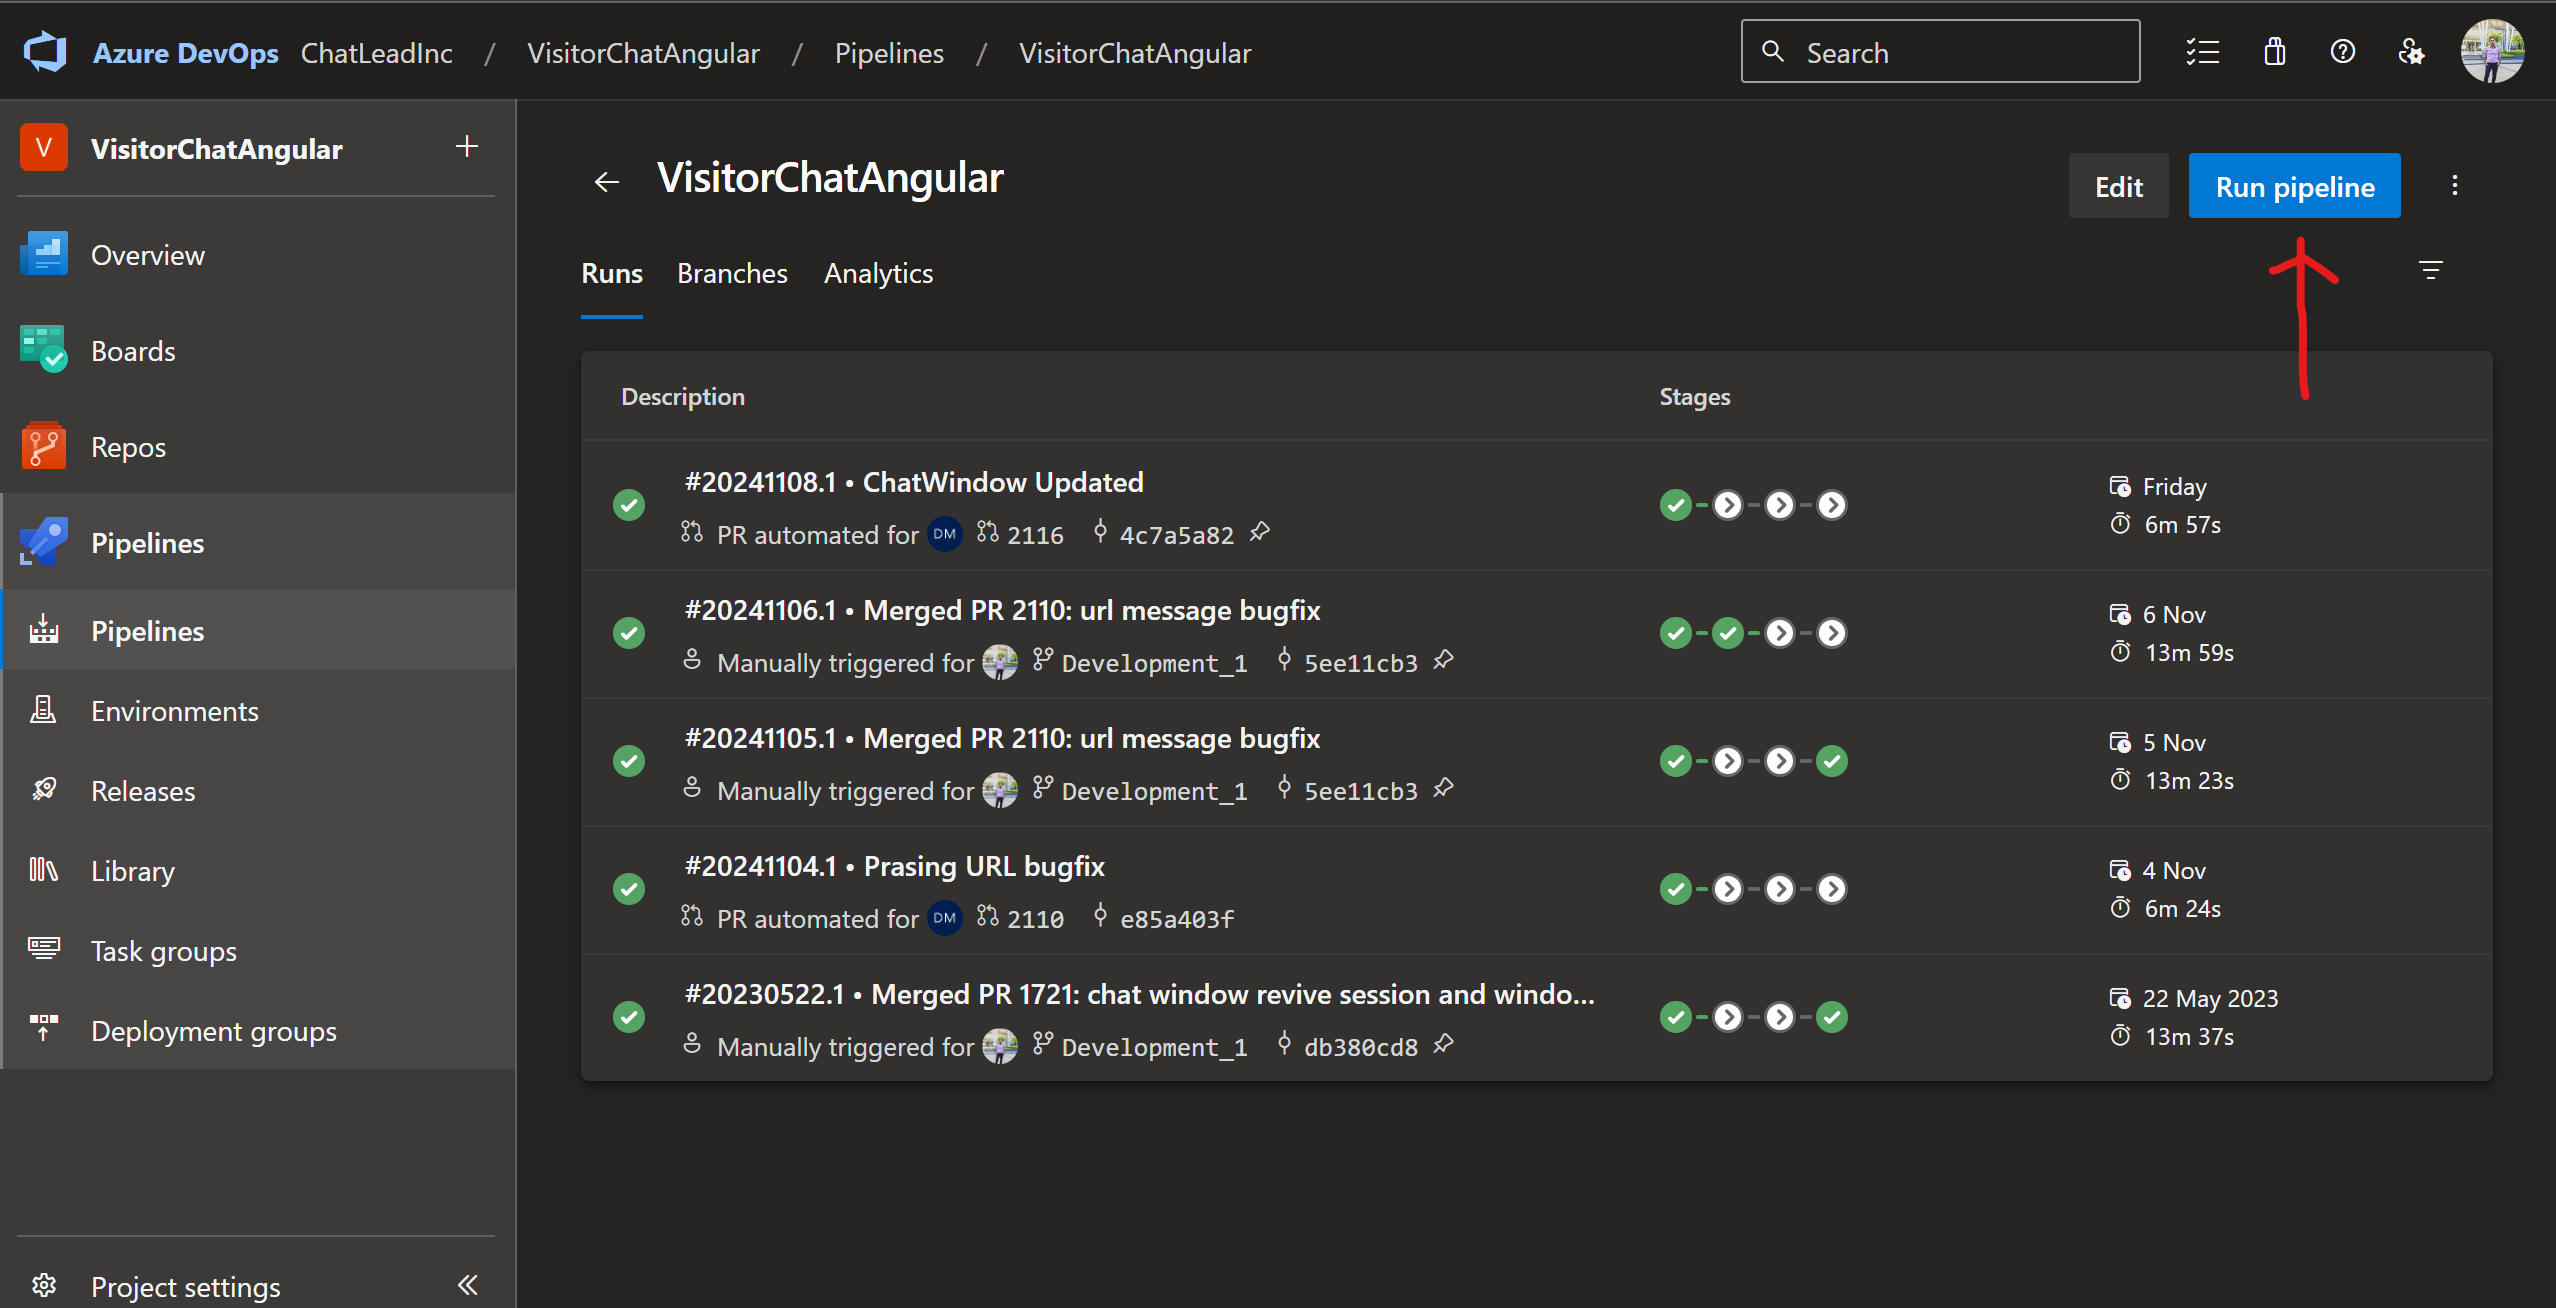Go back using the left arrow
The width and height of the screenshot is (2556, 1308).
606,182
